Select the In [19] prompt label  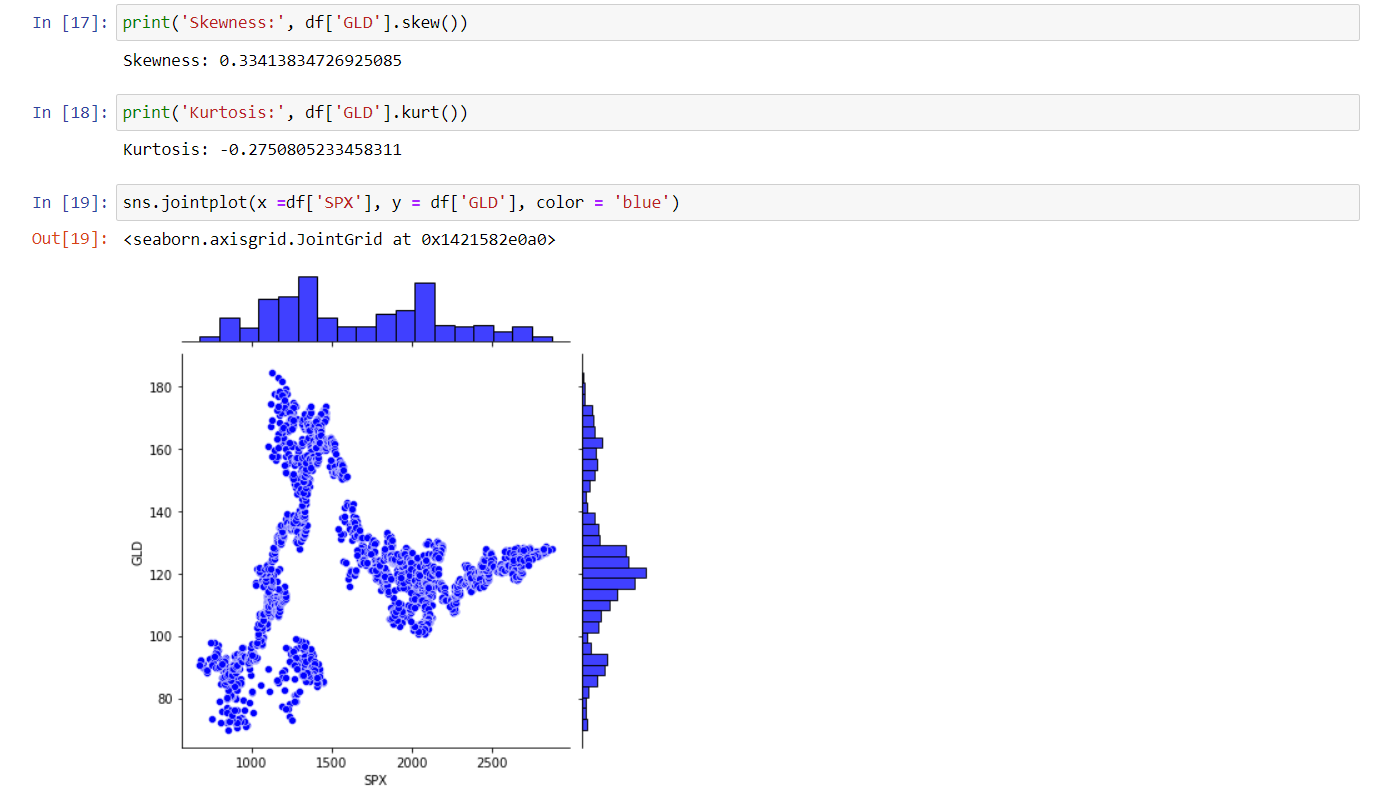tap(69, 203)
